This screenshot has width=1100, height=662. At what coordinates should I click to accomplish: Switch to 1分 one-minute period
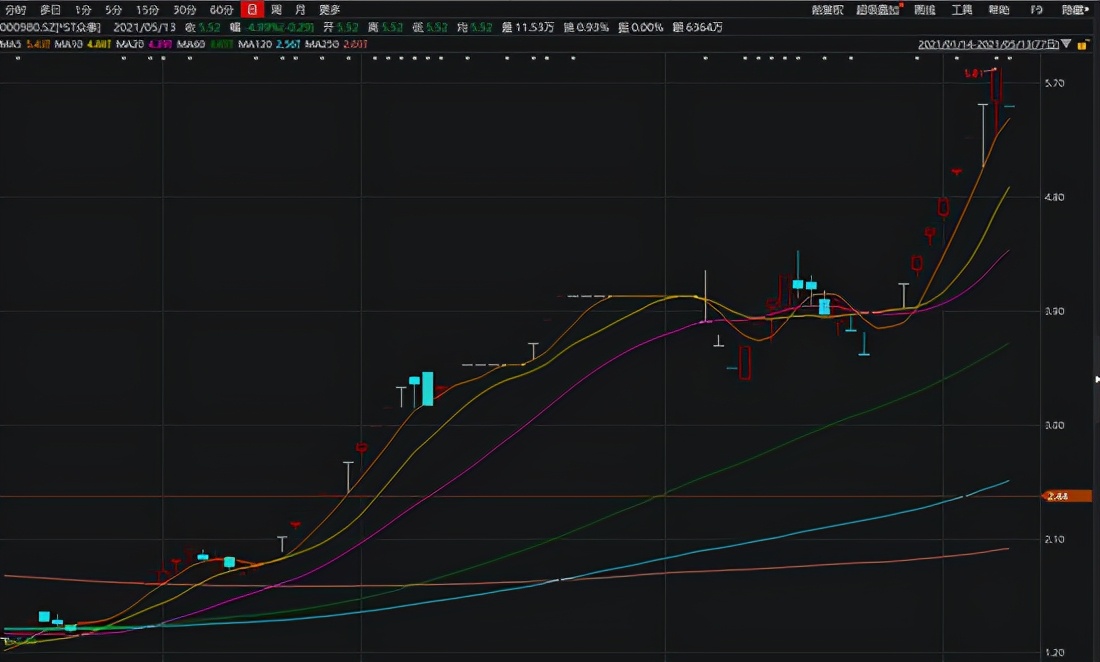click(83, 9)
